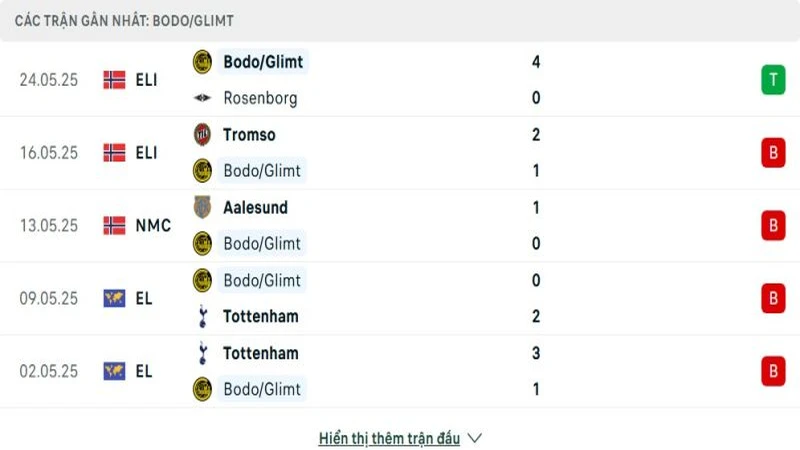Click the red B badge for Aalesund match
The height and width of the screenshot is (450, 800).
tap(772, 226)
